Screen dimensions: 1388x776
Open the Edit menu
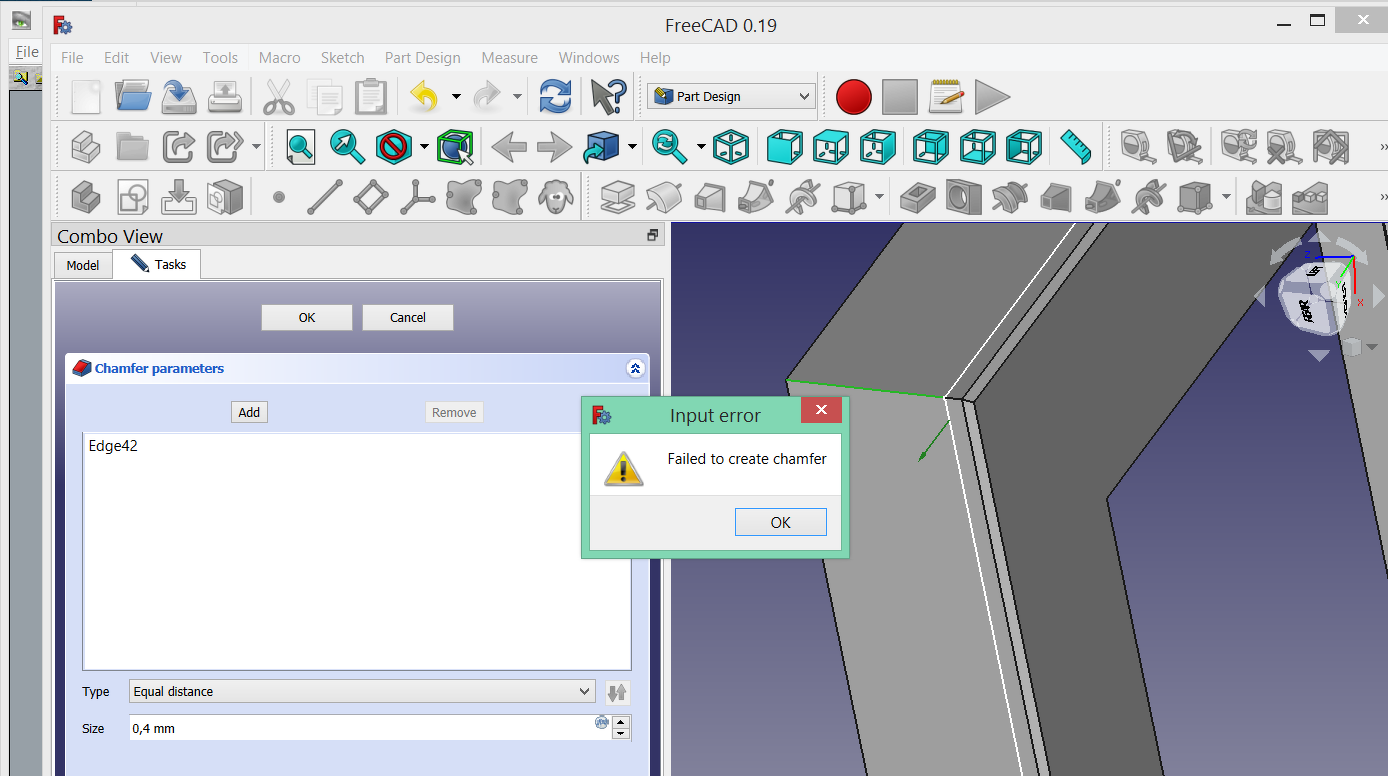(x=117, y=58)
